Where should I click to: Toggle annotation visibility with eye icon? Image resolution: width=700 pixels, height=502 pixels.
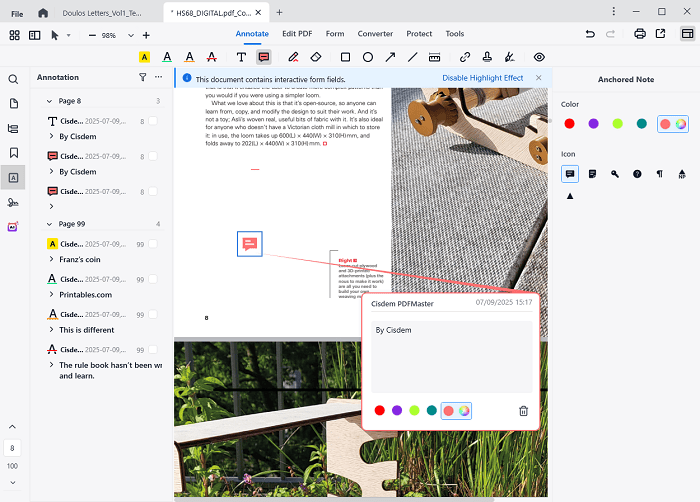[x=539, y=58]
